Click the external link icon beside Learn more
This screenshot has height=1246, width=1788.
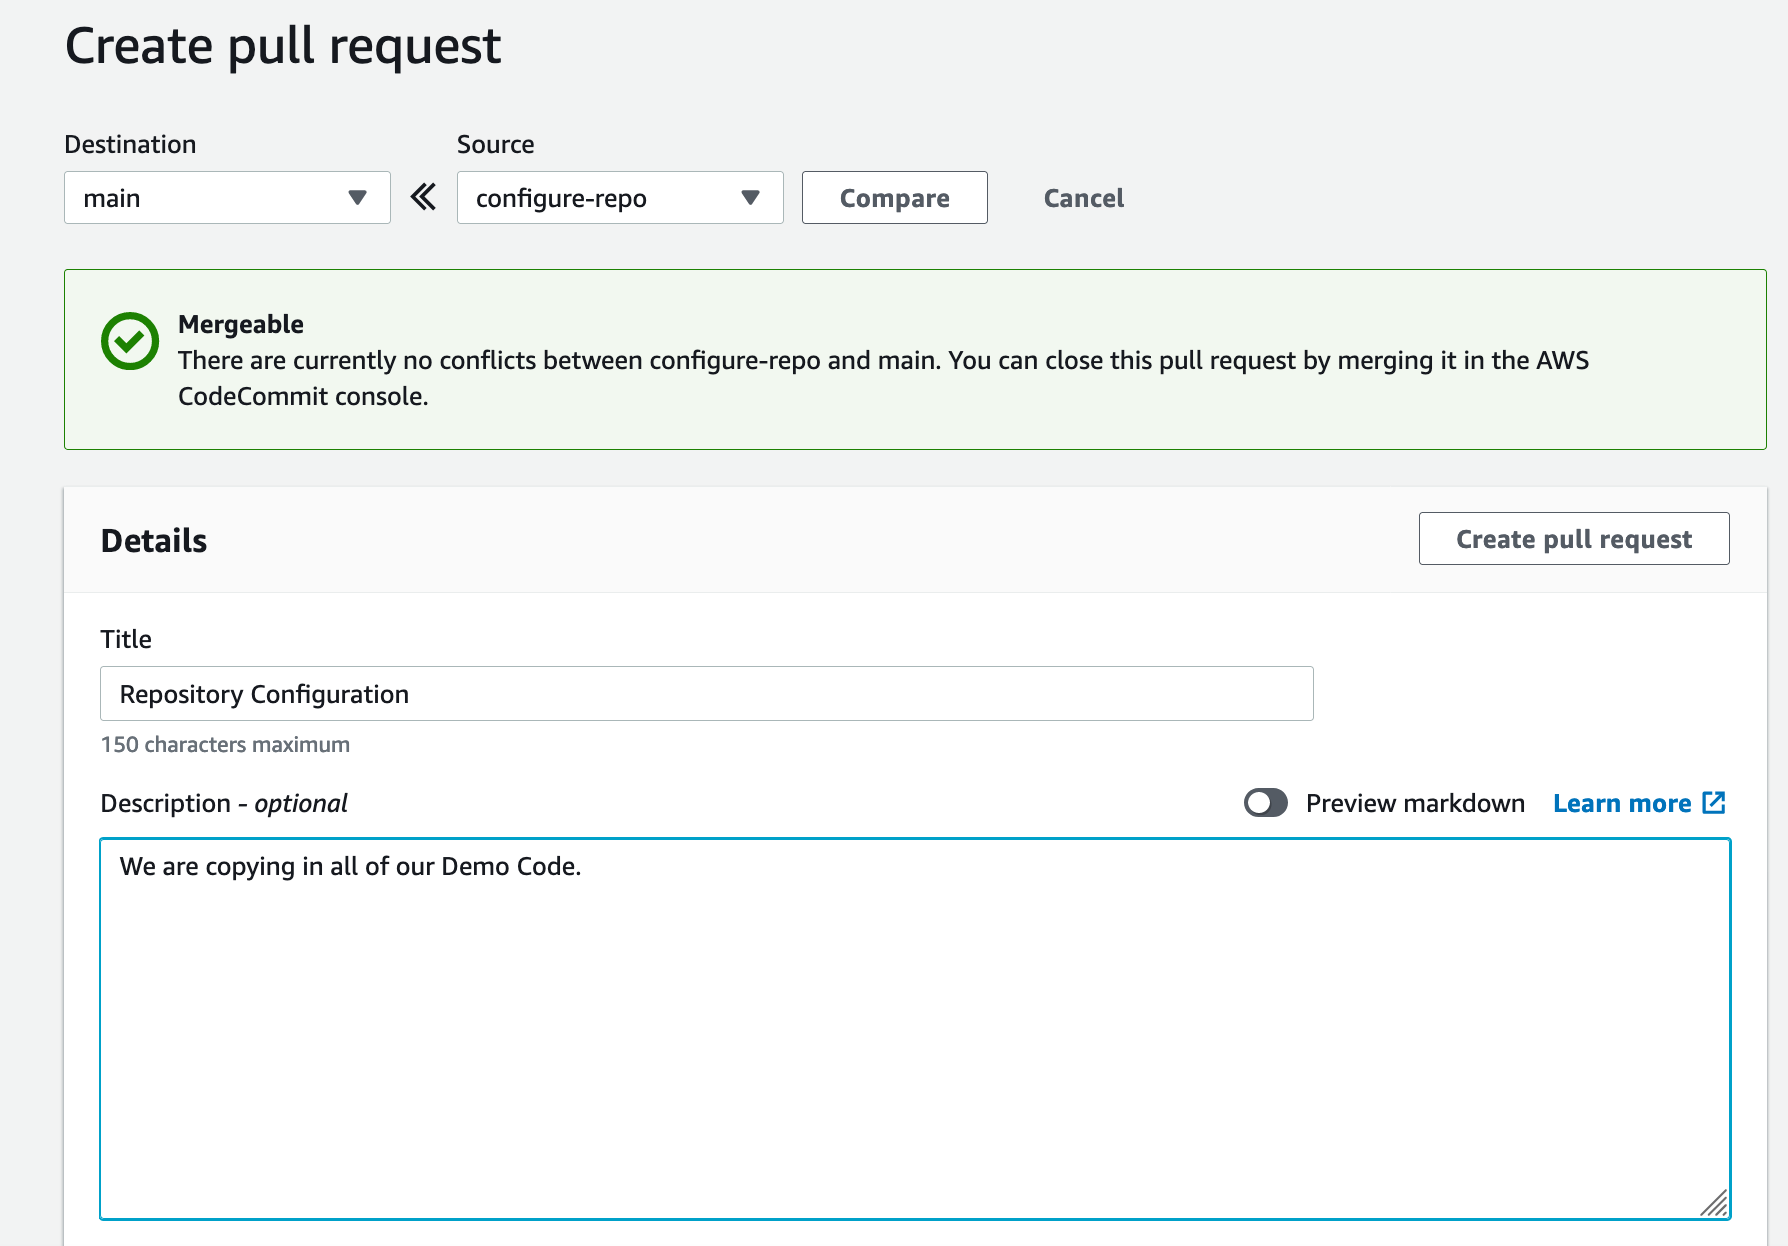coord(1714,802)
